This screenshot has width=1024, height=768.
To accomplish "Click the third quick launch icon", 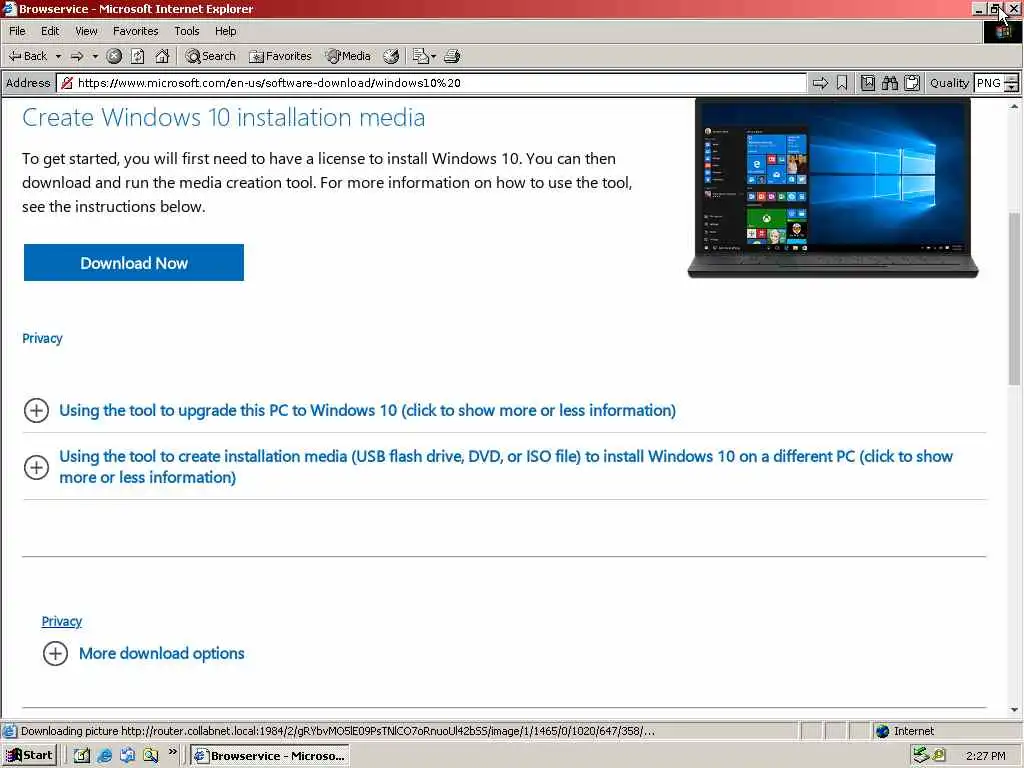I will coord(127,756).
